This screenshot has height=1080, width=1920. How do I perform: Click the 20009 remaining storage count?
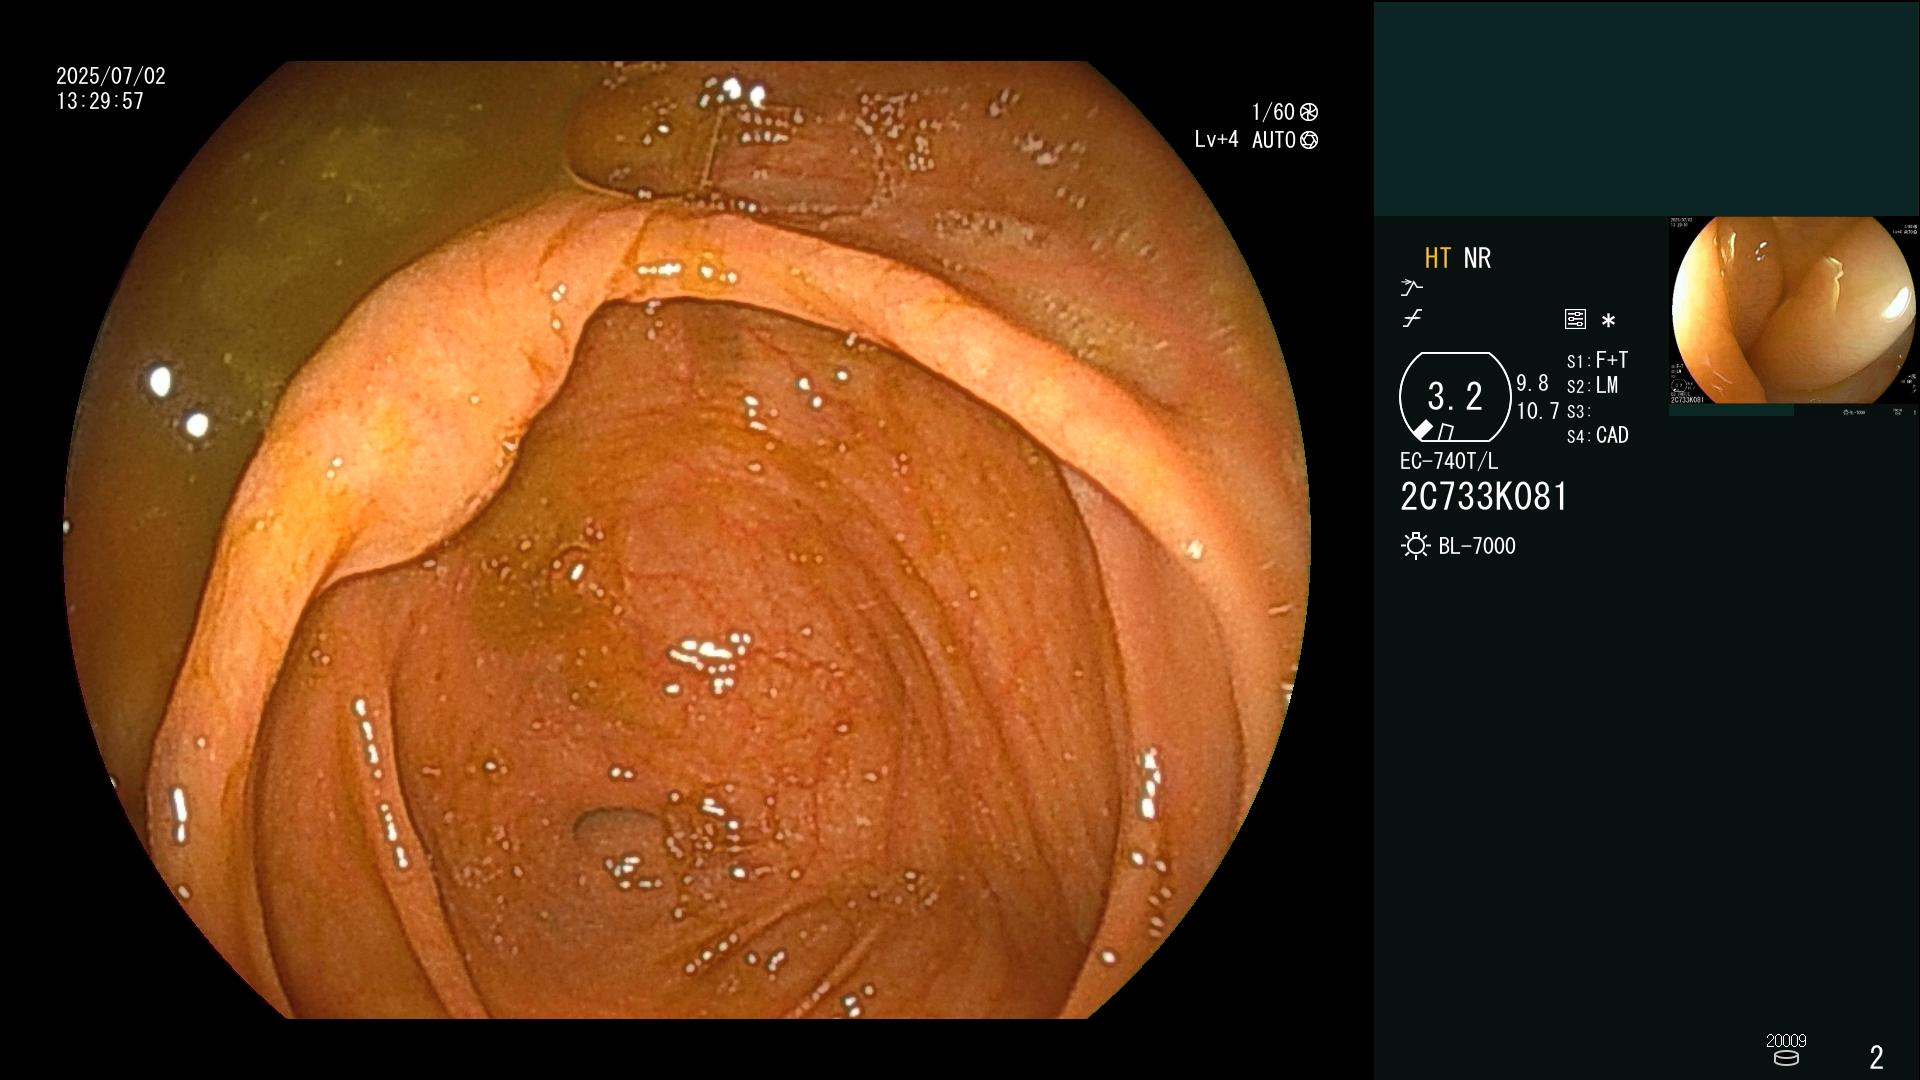coord(1786,1041)
